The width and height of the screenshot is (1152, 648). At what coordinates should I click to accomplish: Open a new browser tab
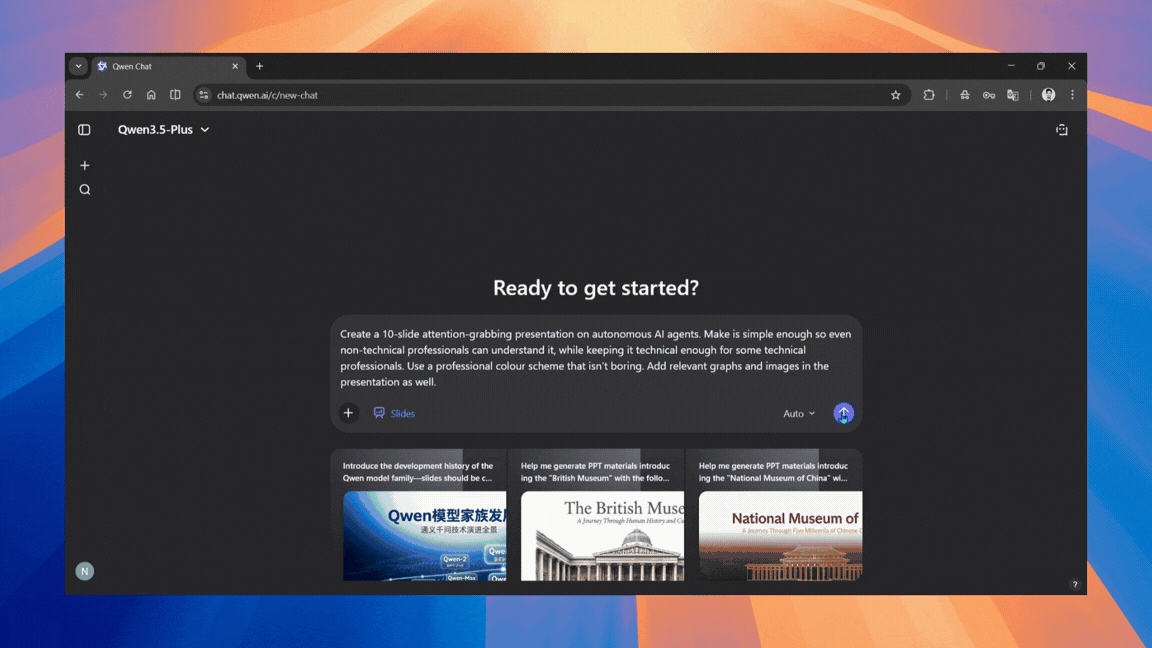[x=259, y=66]
